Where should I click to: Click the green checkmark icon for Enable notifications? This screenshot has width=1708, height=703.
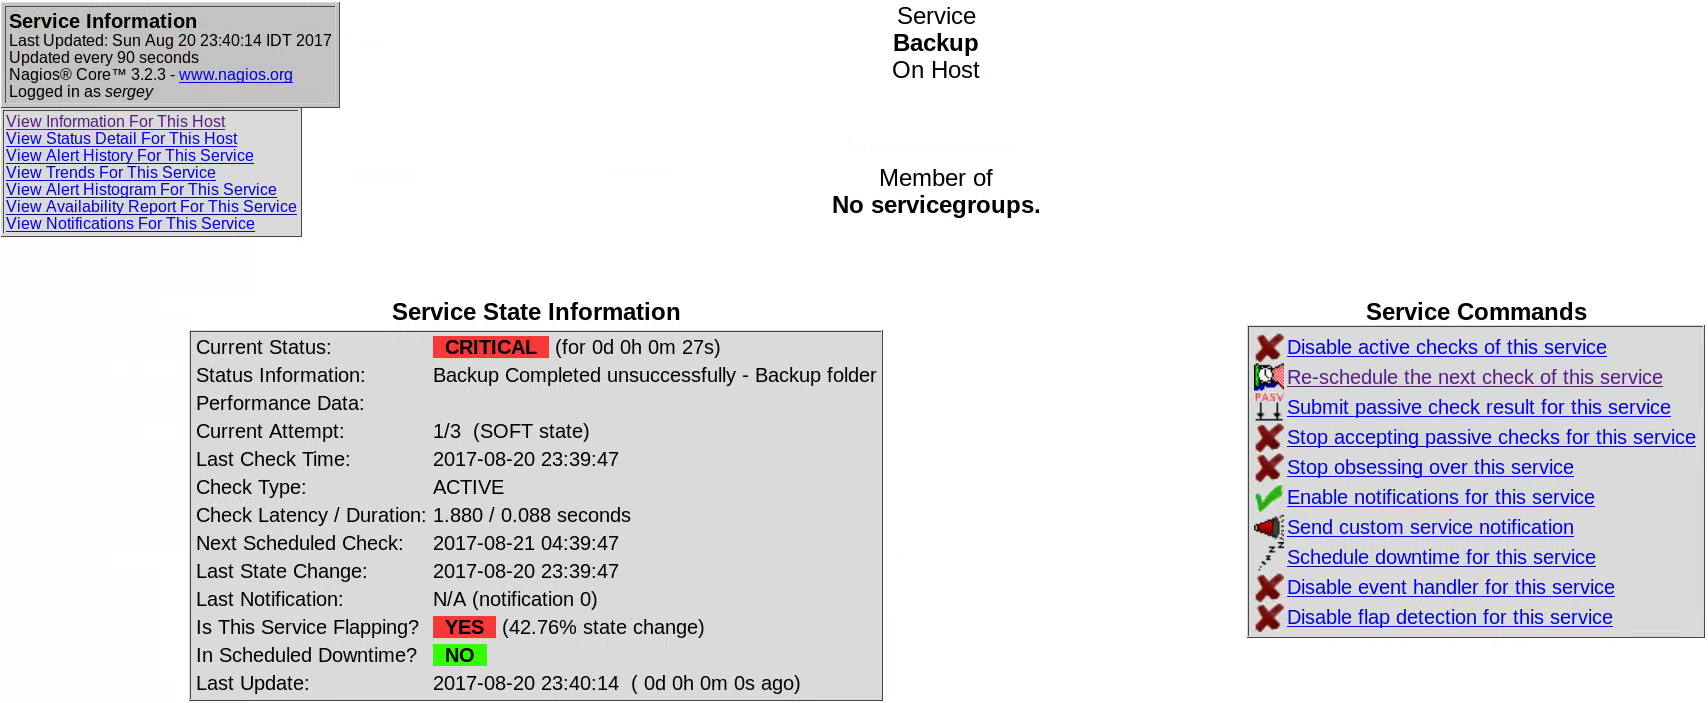[x=1269, y=497]
